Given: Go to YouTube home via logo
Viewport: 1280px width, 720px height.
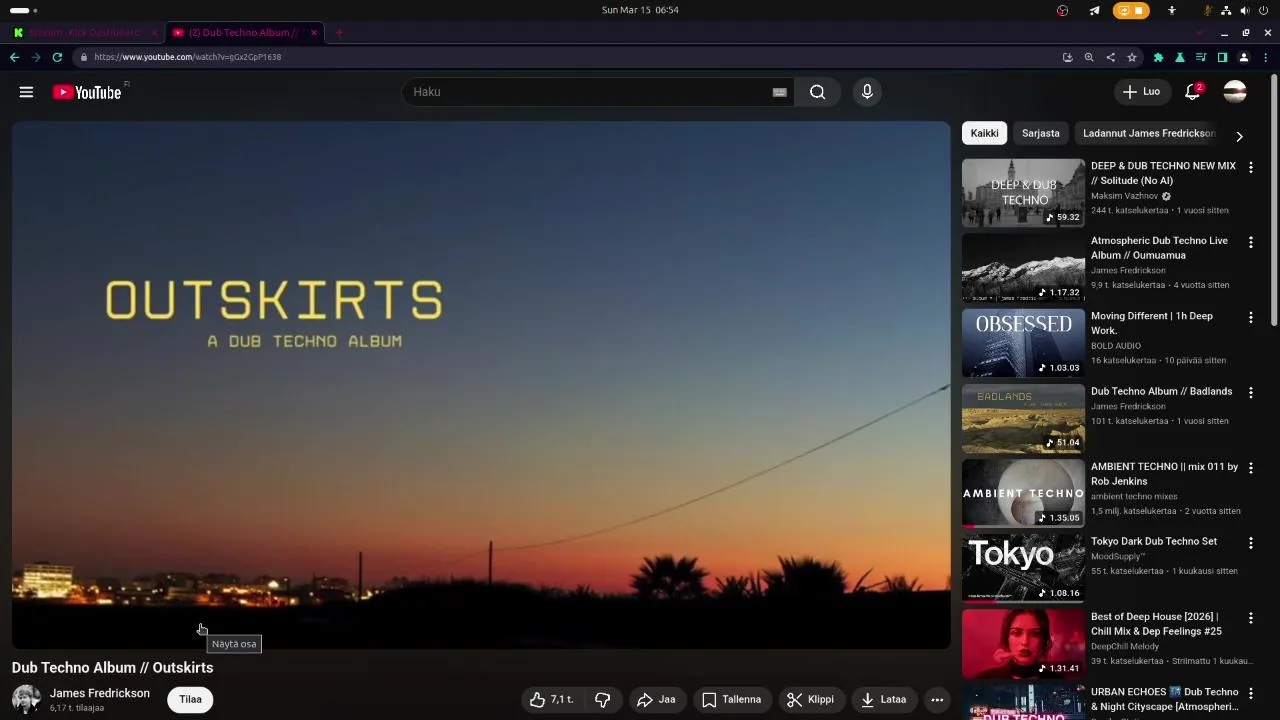Looking at the screenshot, I should point(87,92).
